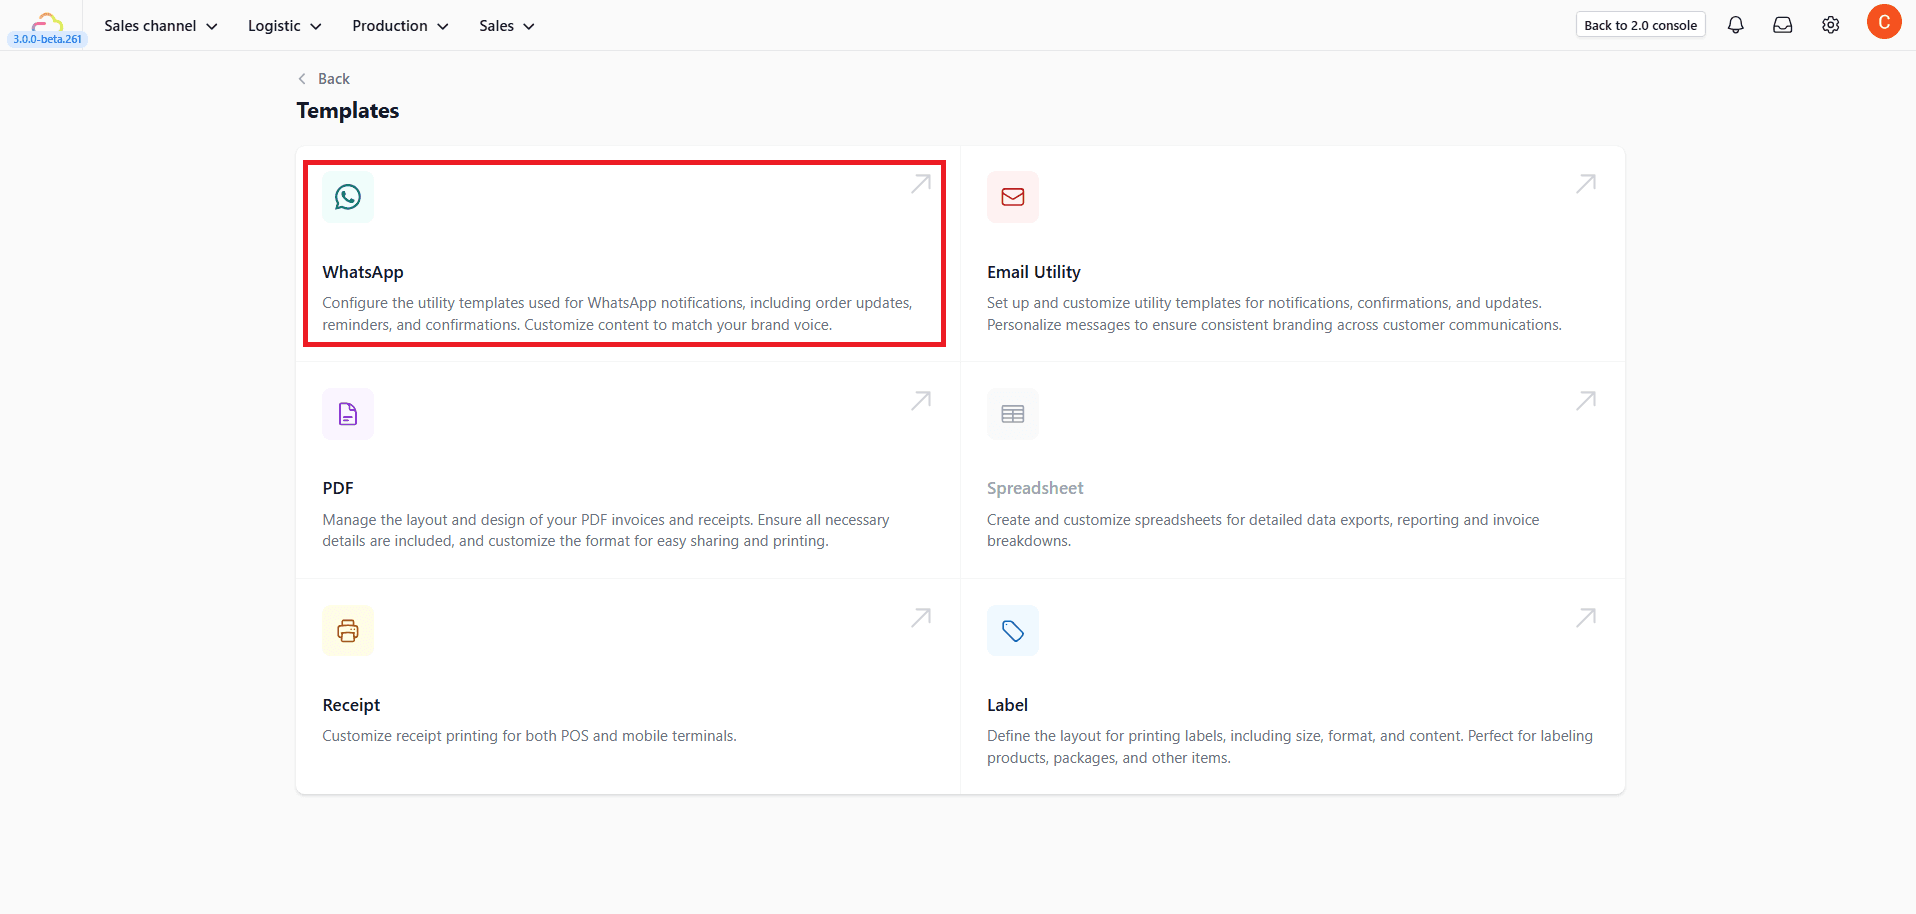
Task: Open the inbox tray icon
Action: (1782, 25)
